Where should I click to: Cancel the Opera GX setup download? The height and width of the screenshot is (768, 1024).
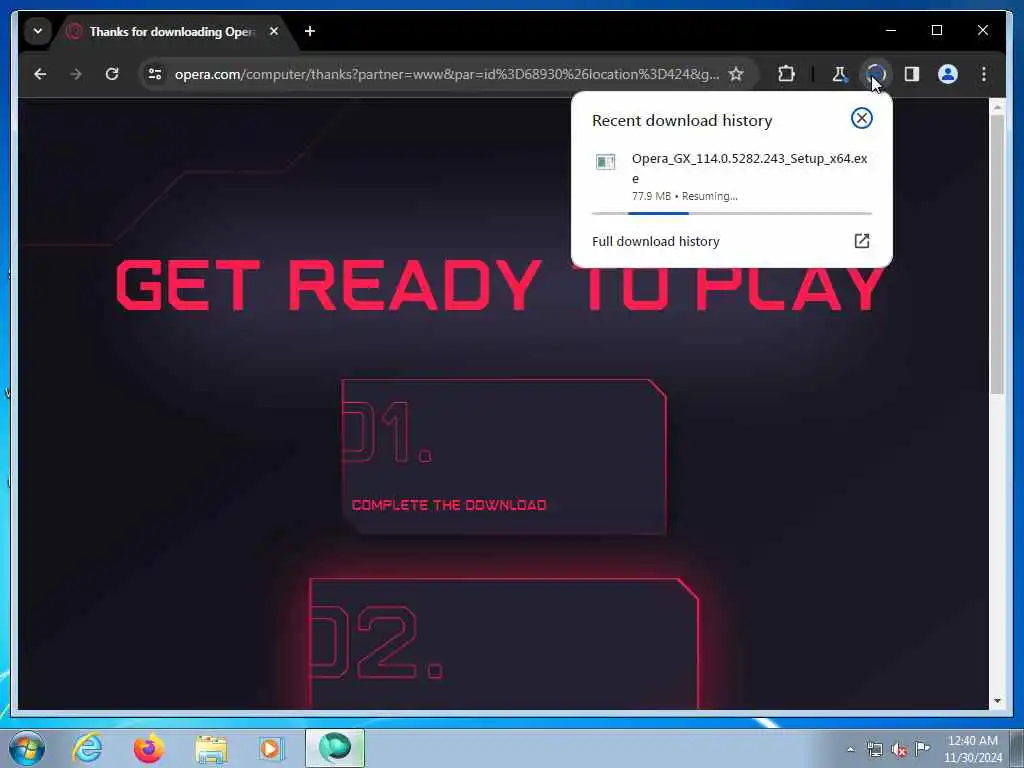click(x=861, y=118)
